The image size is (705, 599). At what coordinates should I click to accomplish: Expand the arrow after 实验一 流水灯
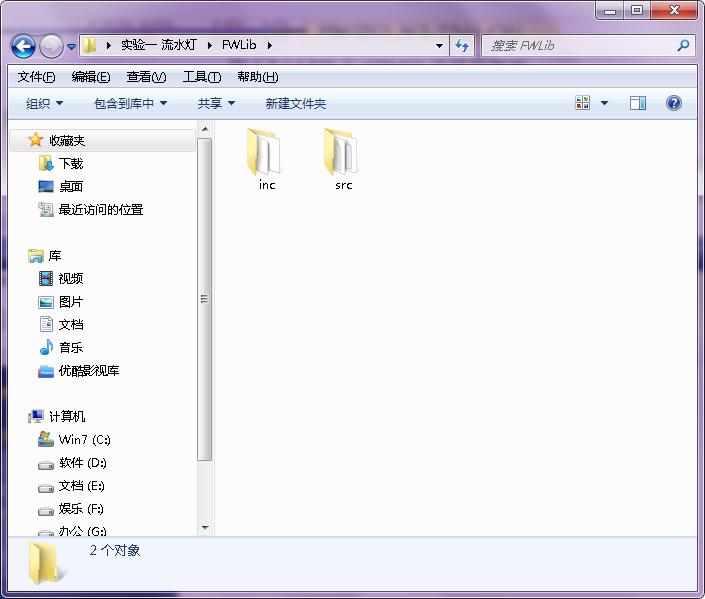pyautogui.click(x=210, y=45)
